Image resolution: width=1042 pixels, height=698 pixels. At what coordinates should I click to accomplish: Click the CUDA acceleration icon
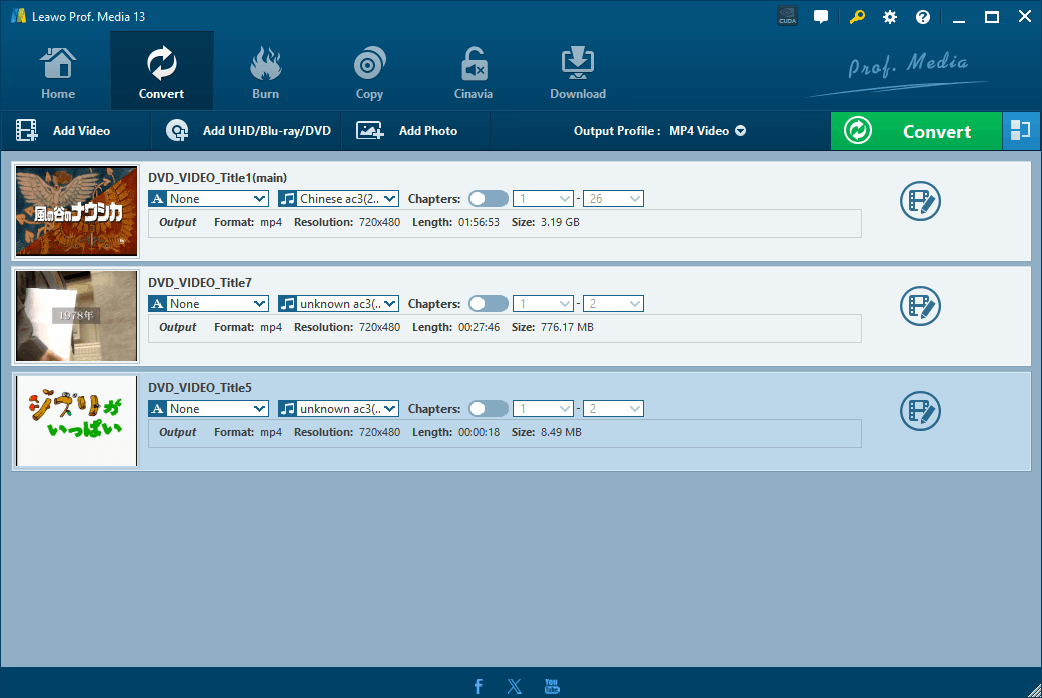[x=787, y=16]
